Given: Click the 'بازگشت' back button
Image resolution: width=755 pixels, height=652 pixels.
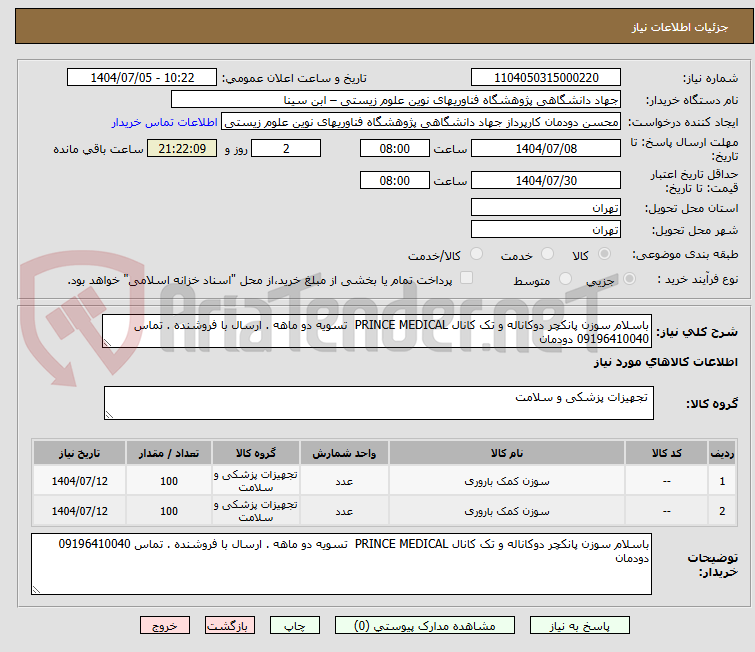Looking at the screenshot, I should click(231, 626).
